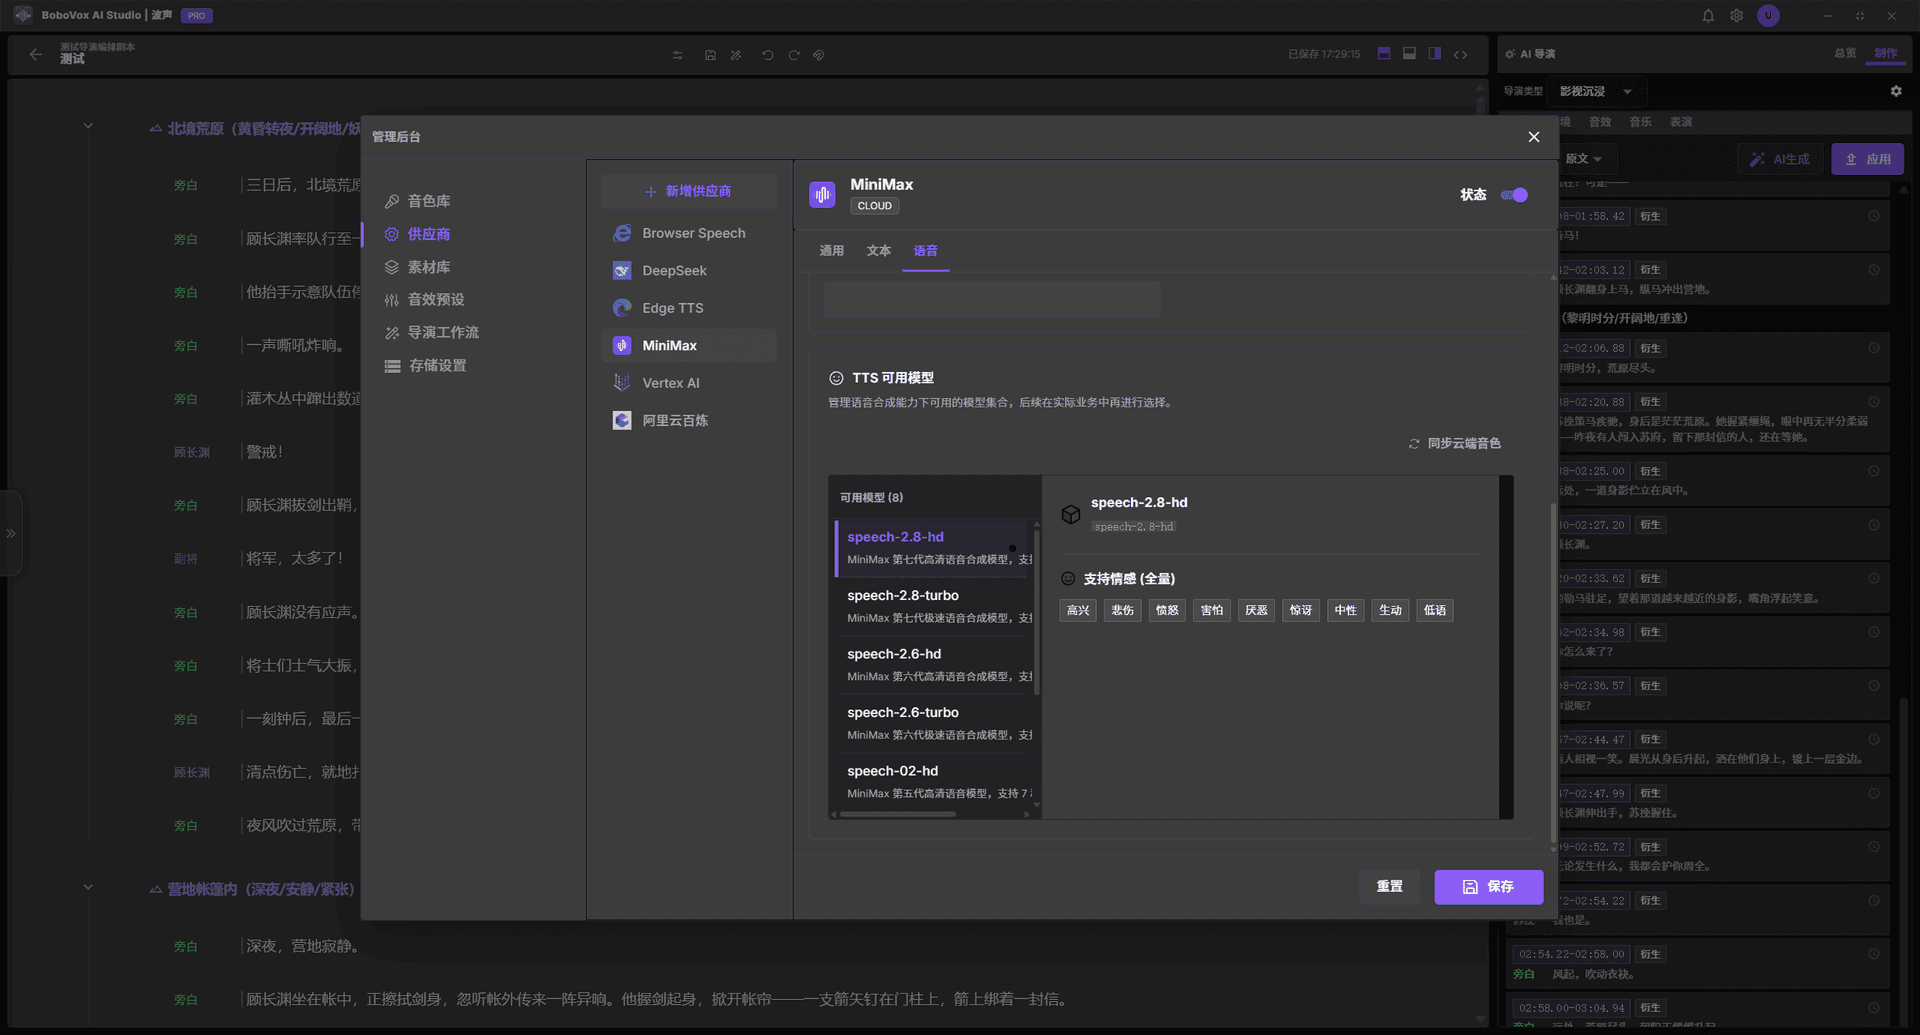
Task: Open 音效预设 in the management sidebar
Action: point(436,299)
